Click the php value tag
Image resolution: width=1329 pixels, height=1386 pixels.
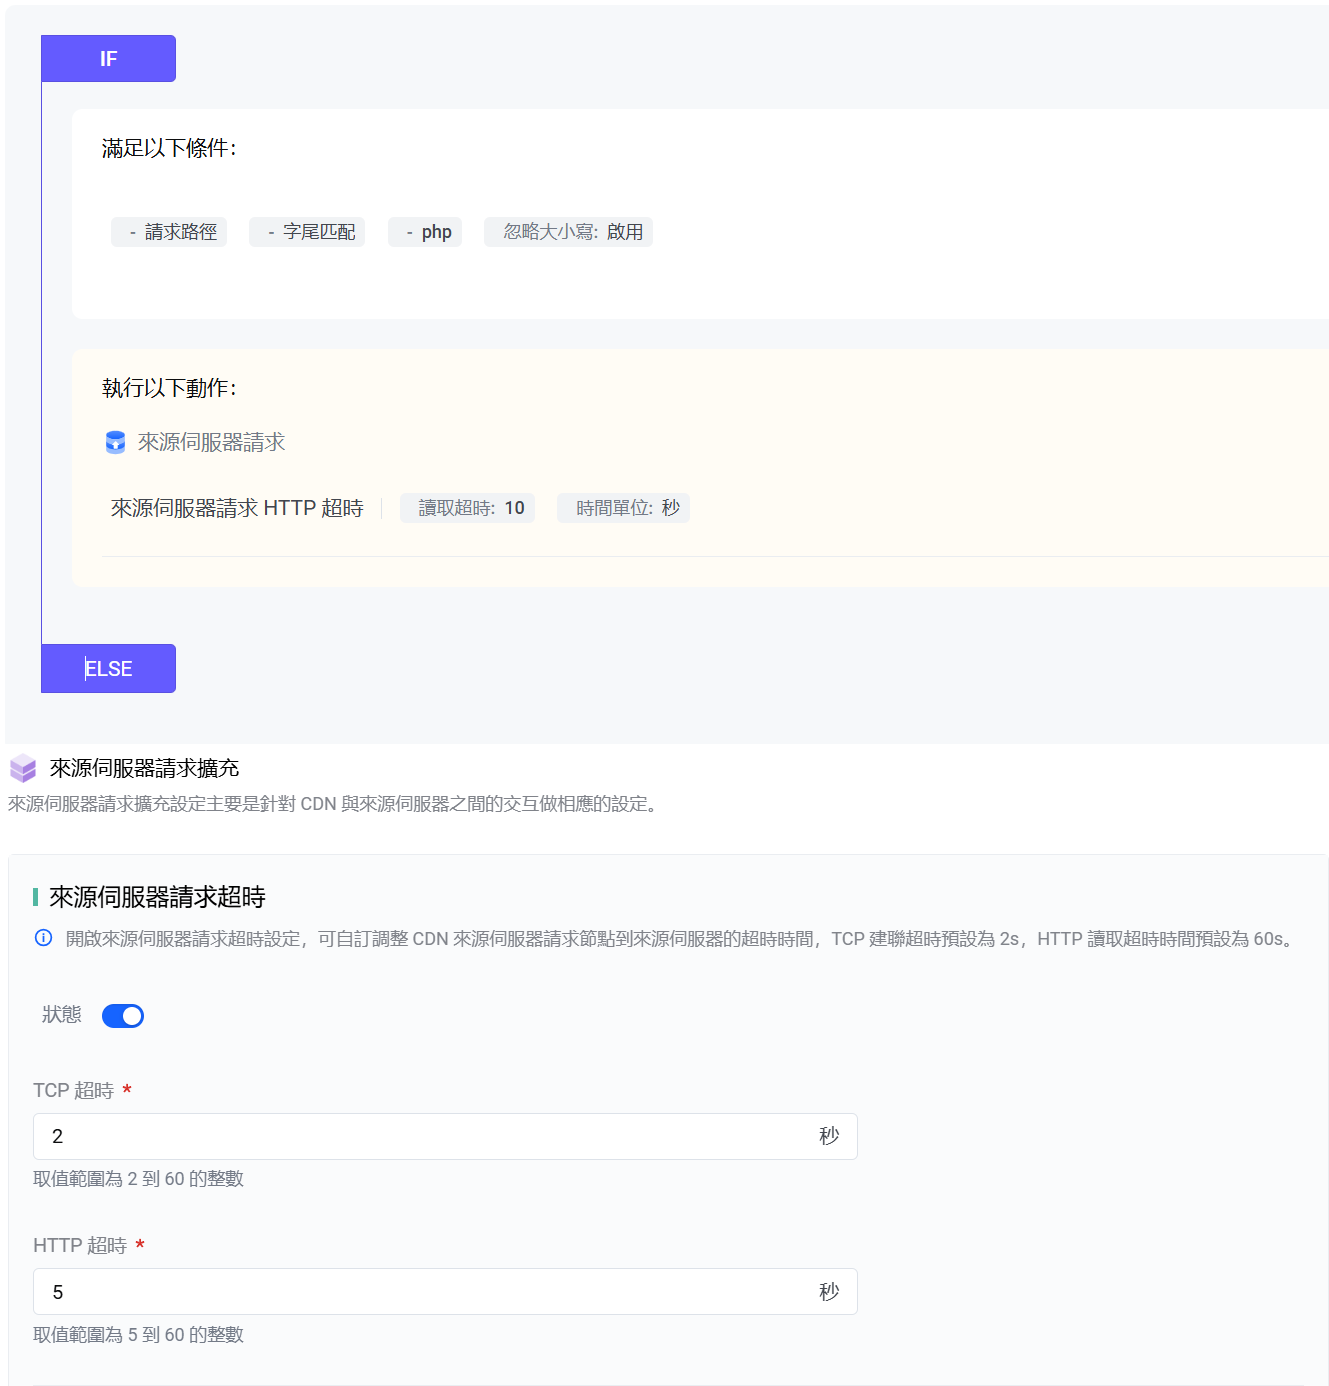click(425, 232)
